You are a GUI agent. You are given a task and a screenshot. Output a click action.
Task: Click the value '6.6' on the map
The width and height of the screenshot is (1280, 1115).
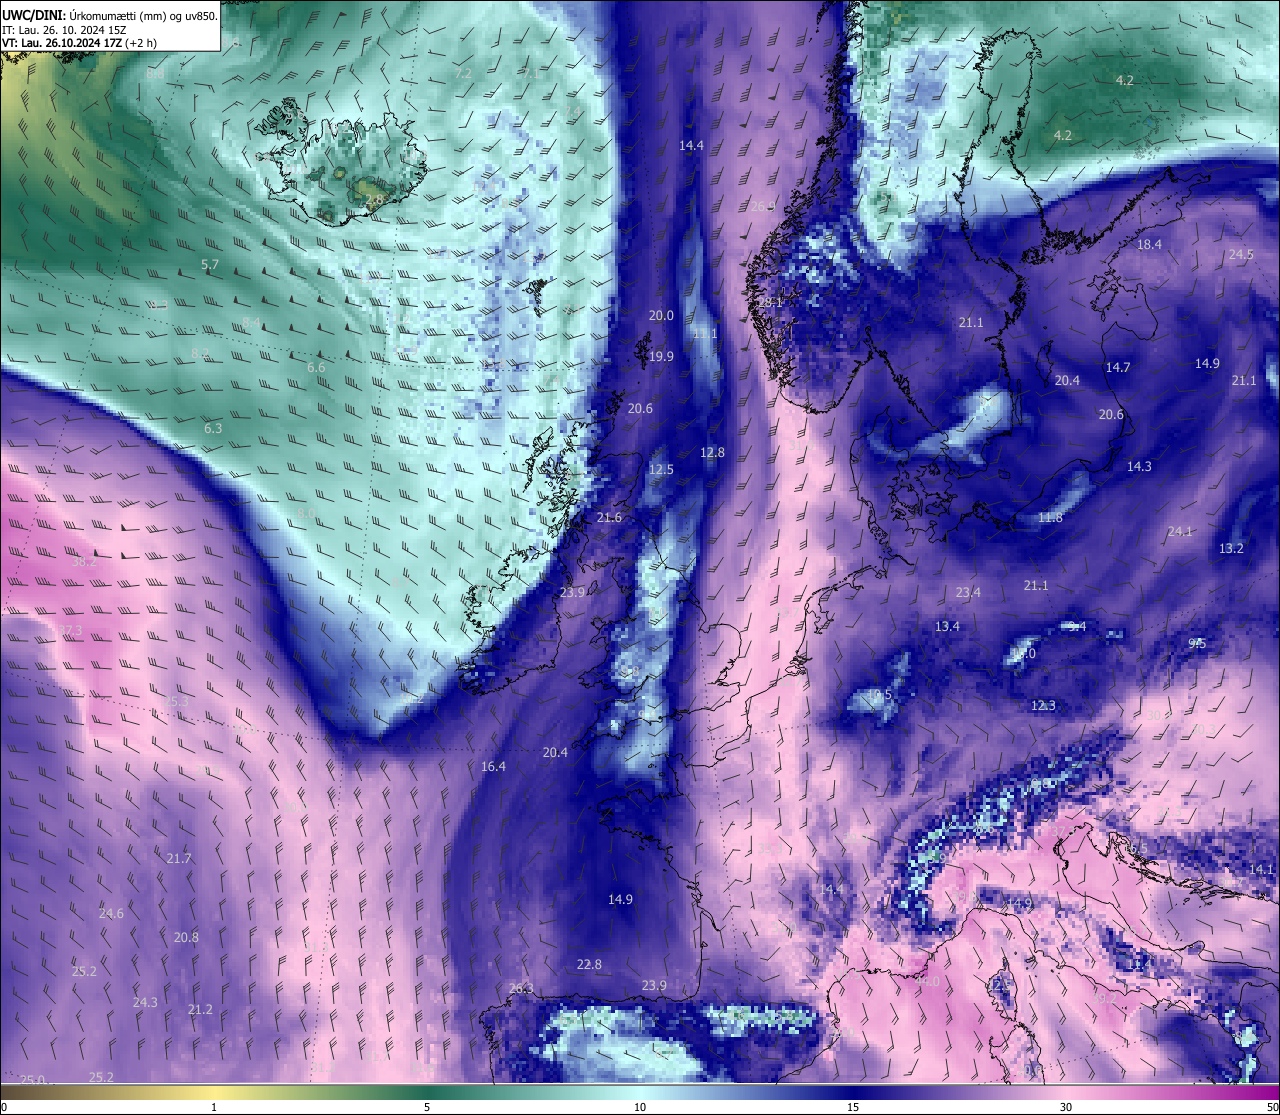[x=316, y=368]
